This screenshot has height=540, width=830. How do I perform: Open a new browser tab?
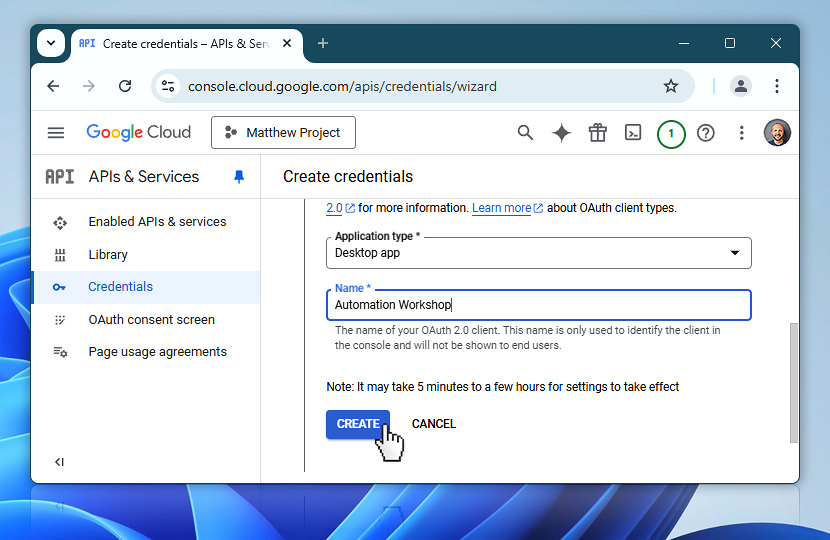click(x=323, y=43)
